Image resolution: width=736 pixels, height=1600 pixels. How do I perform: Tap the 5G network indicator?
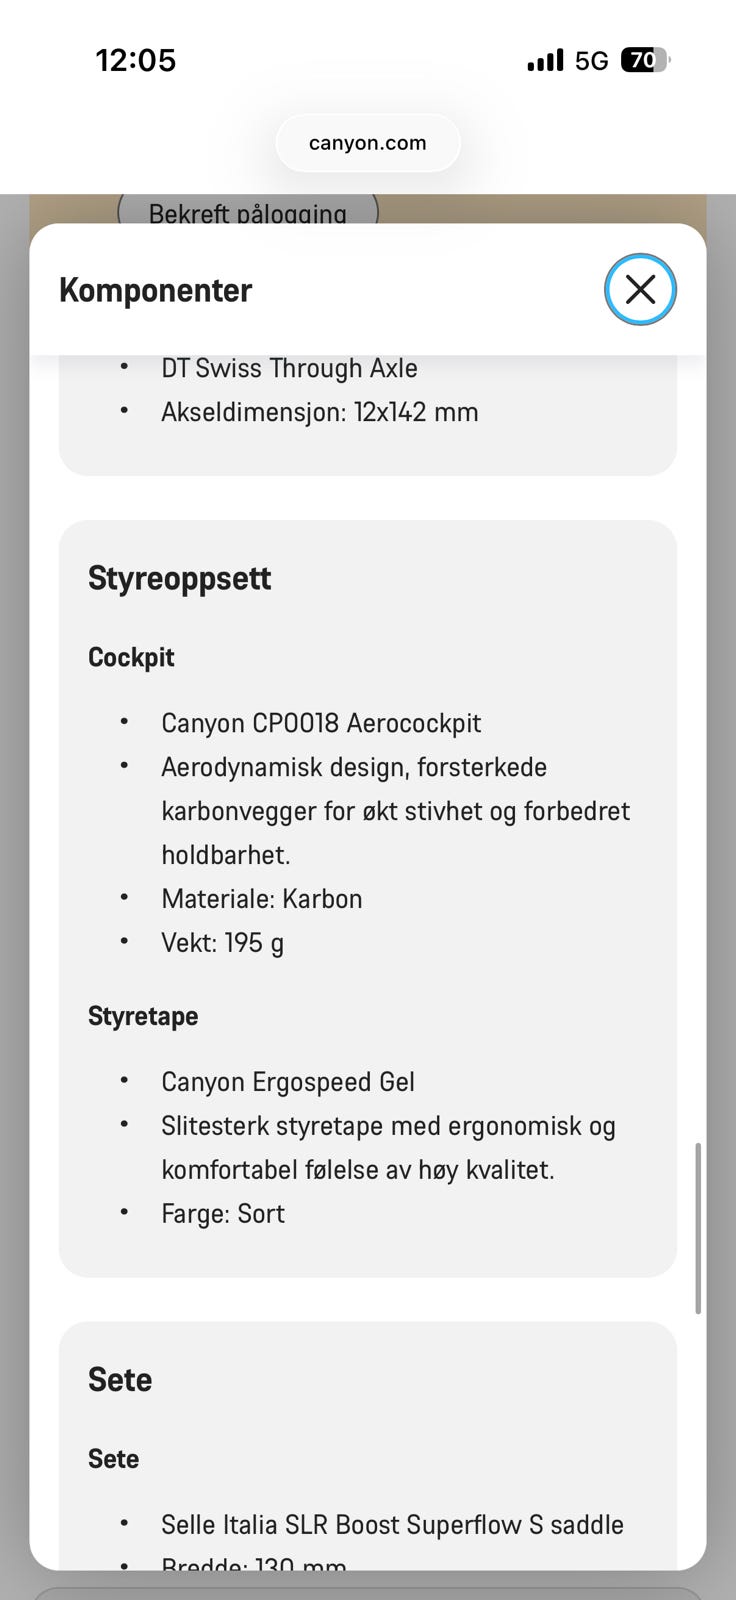click(591, 61)
